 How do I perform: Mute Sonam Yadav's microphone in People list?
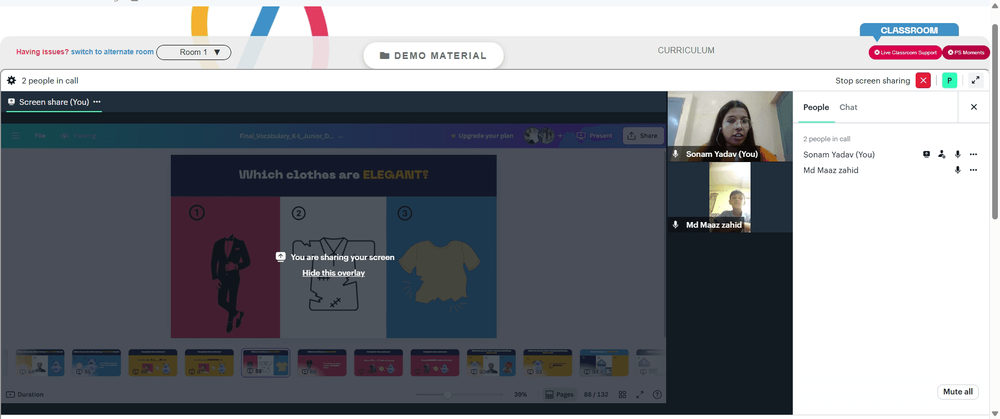(x=957, y=154)
